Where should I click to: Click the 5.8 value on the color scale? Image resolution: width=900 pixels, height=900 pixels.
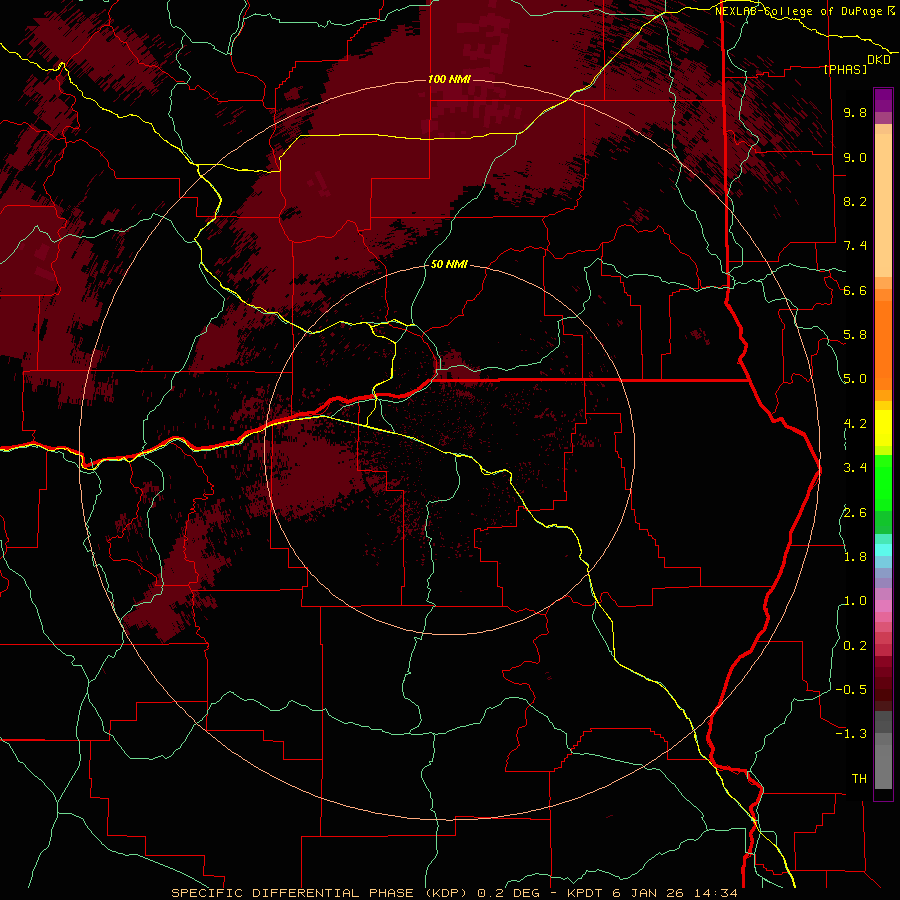pyautogui.click(x=855, y=335)
